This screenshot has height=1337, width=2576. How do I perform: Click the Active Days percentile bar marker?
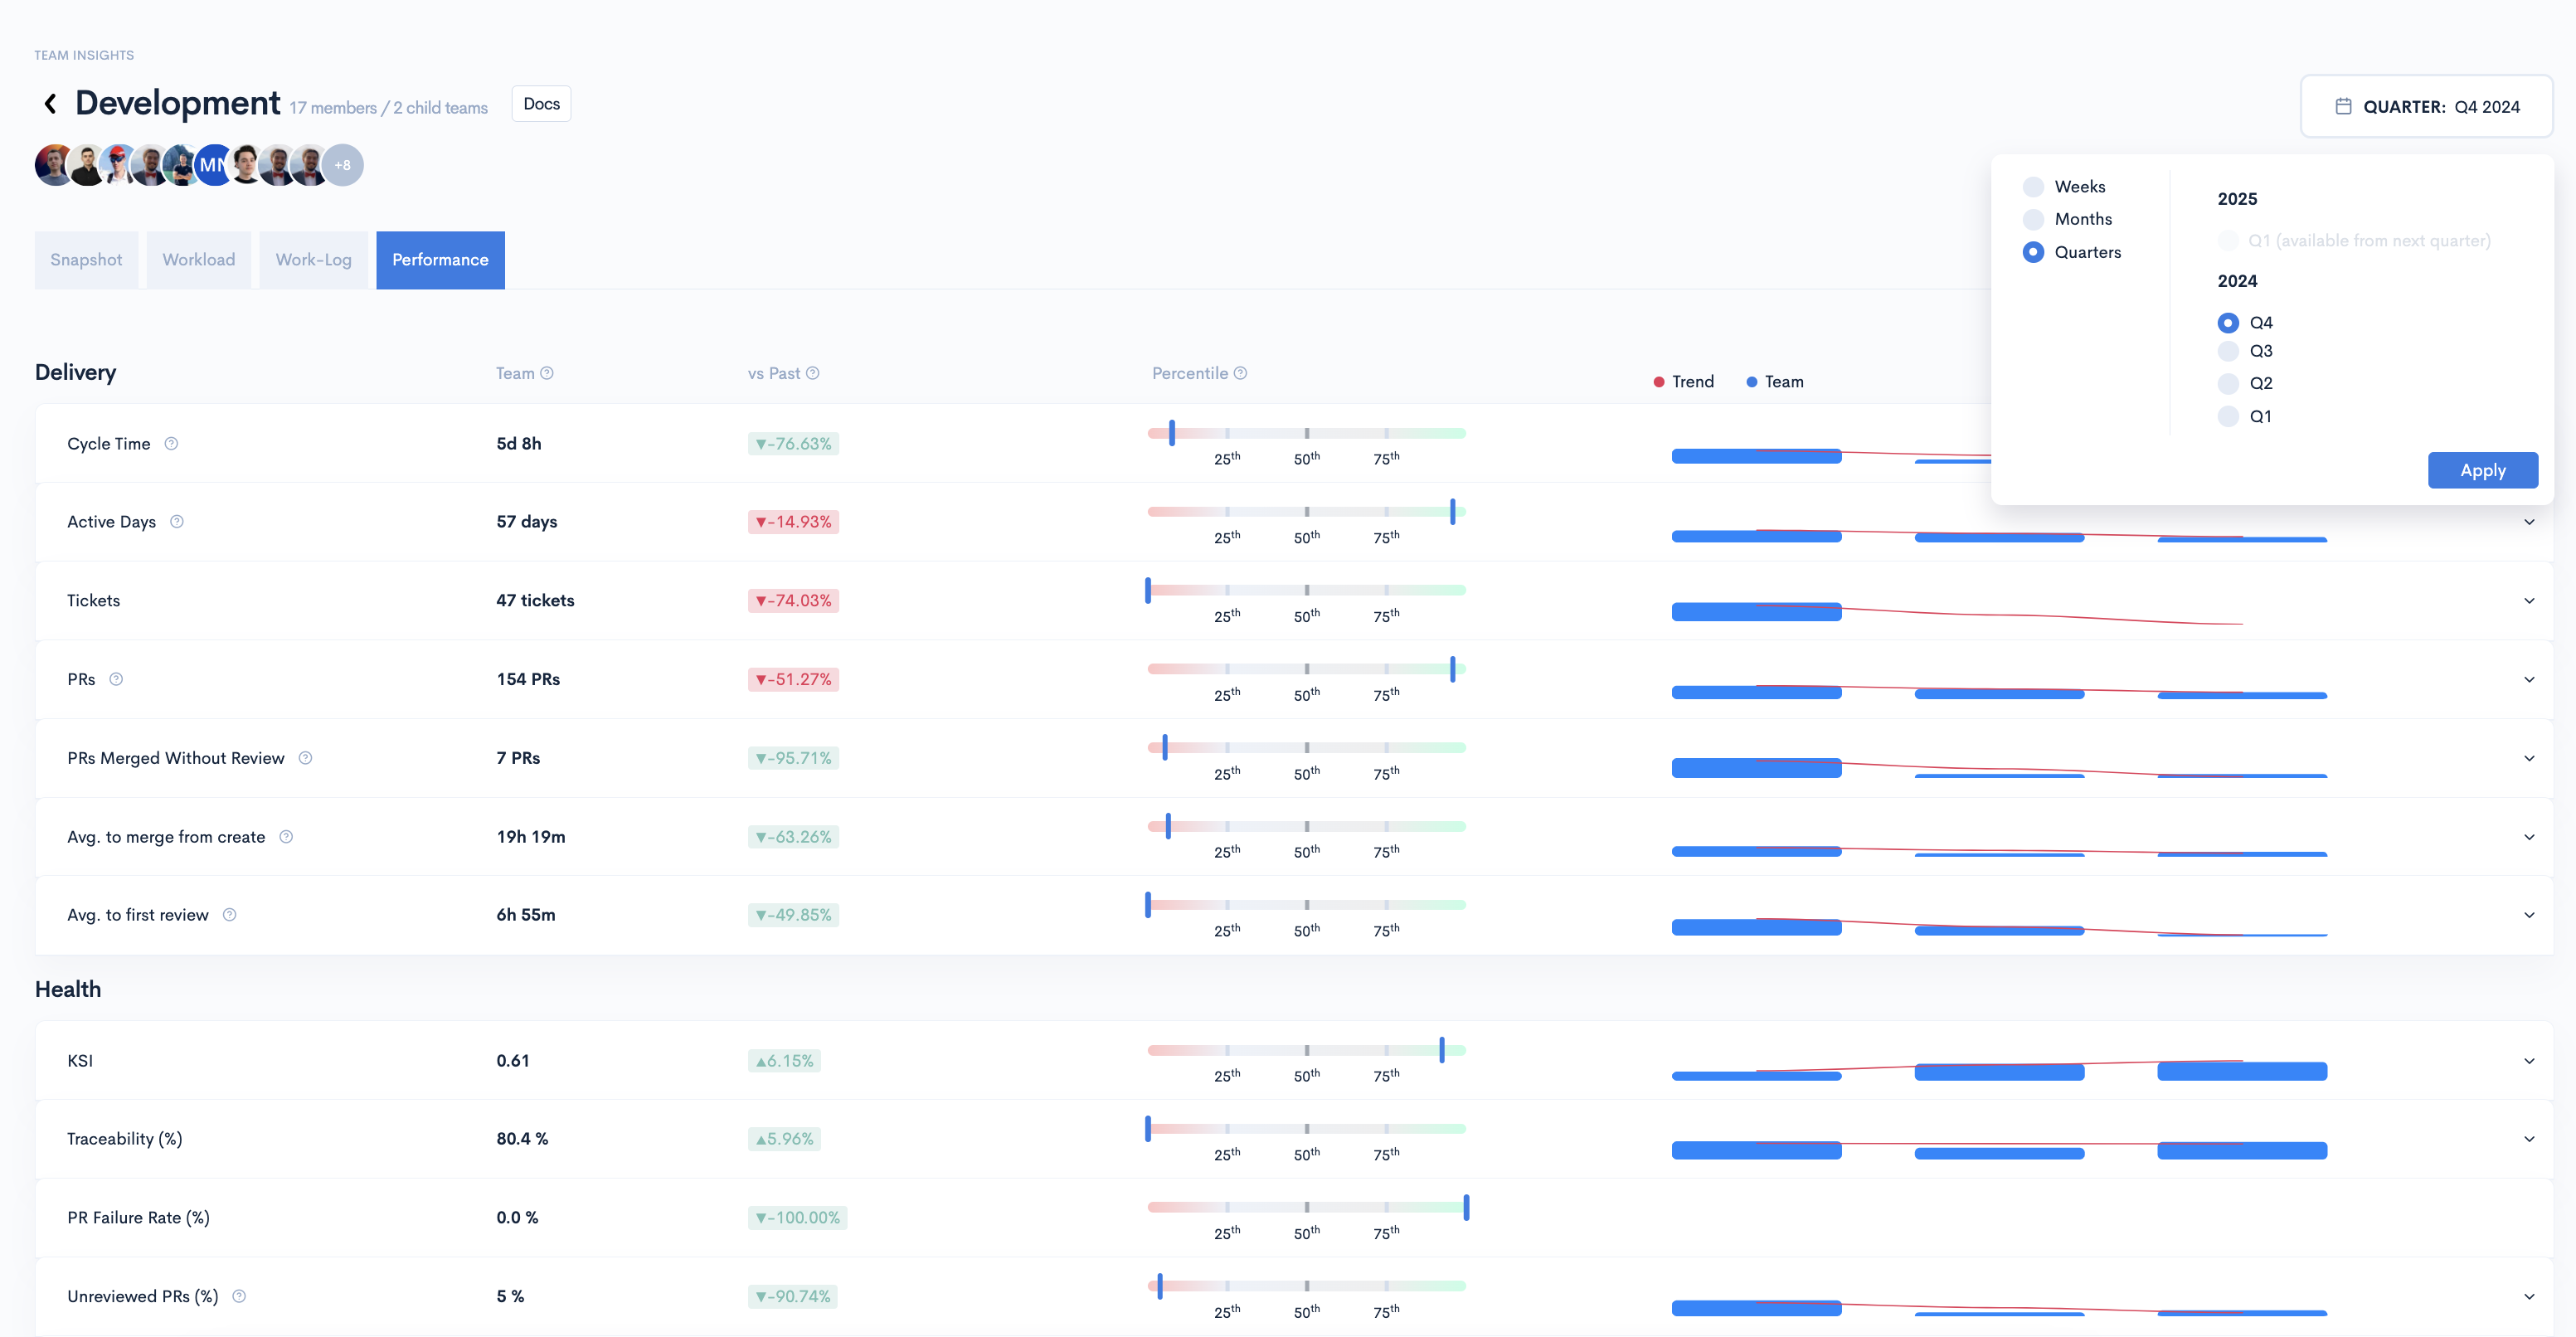pos(1453,511)
